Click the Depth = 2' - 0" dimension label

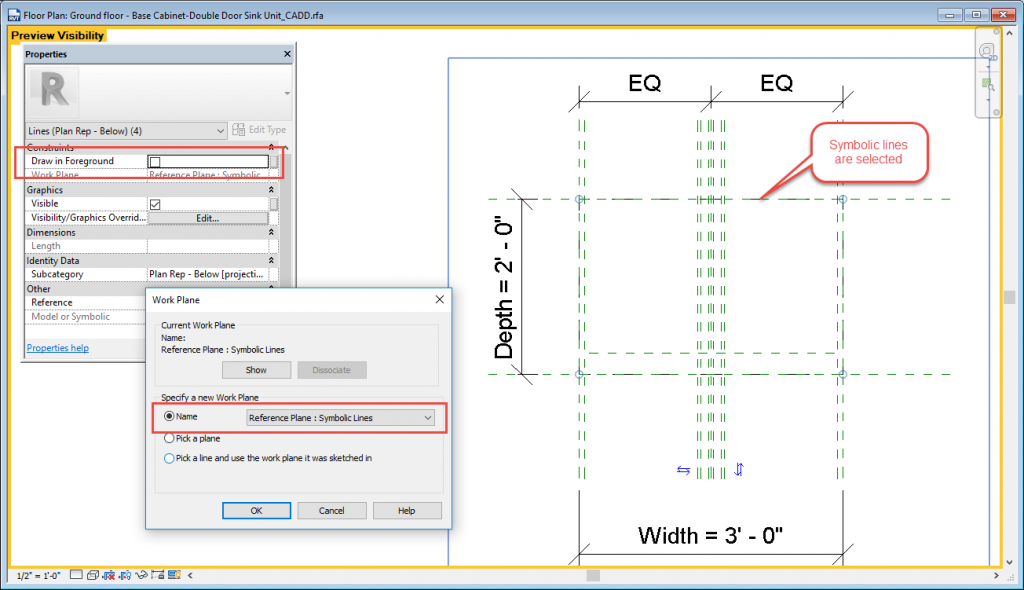coord(504,289)
